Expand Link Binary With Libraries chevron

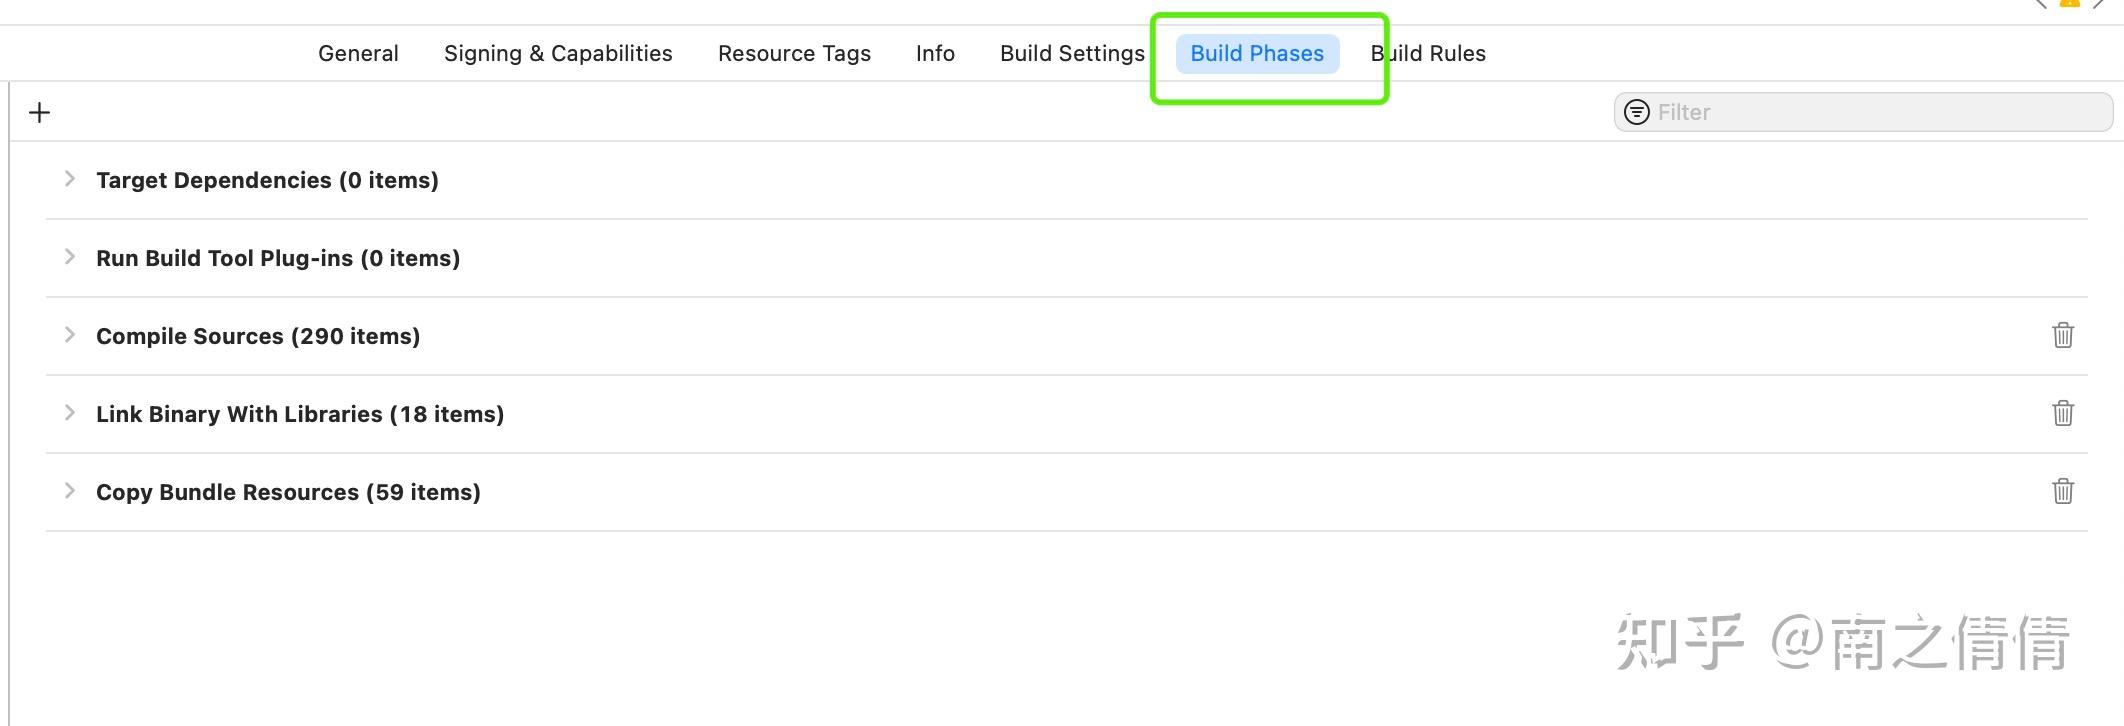(69, 413)
